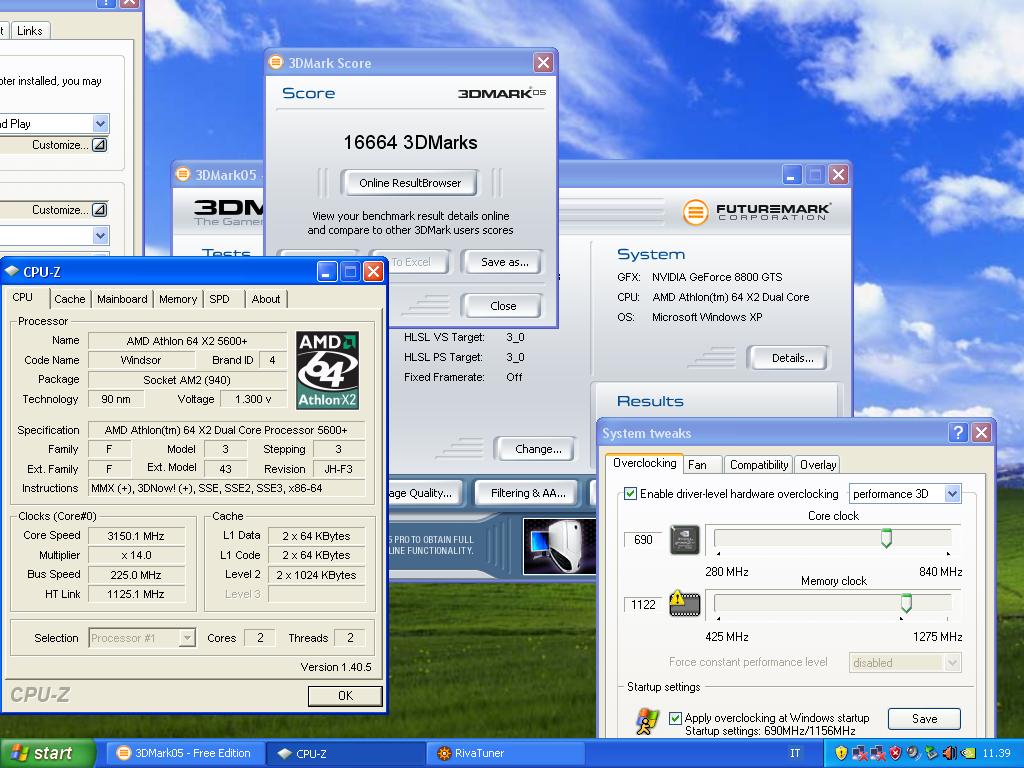Open the Links tab in the left window
1024x768 pixels.
(29, 31)
